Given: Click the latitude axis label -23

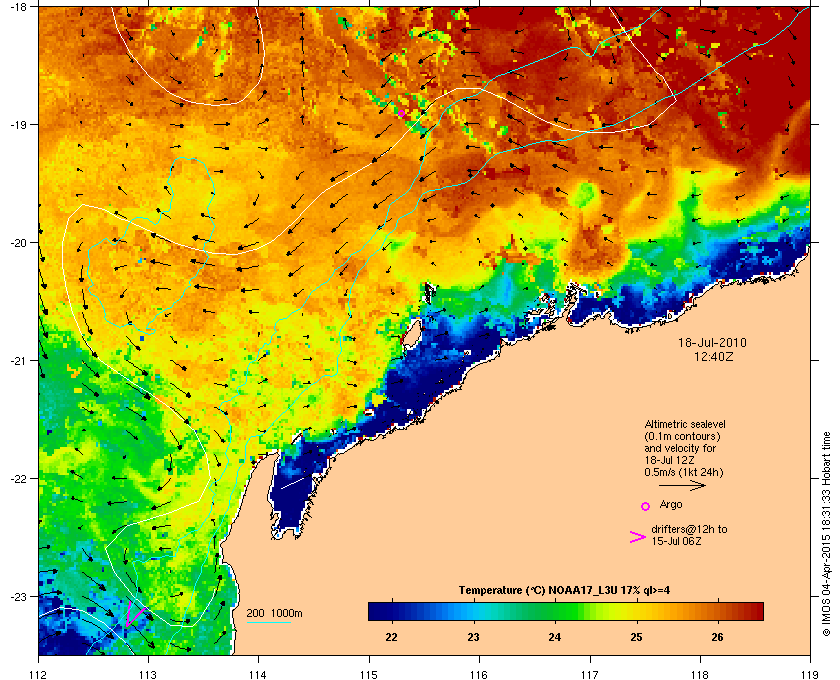Looking at the screenshot, I should 18,596.
